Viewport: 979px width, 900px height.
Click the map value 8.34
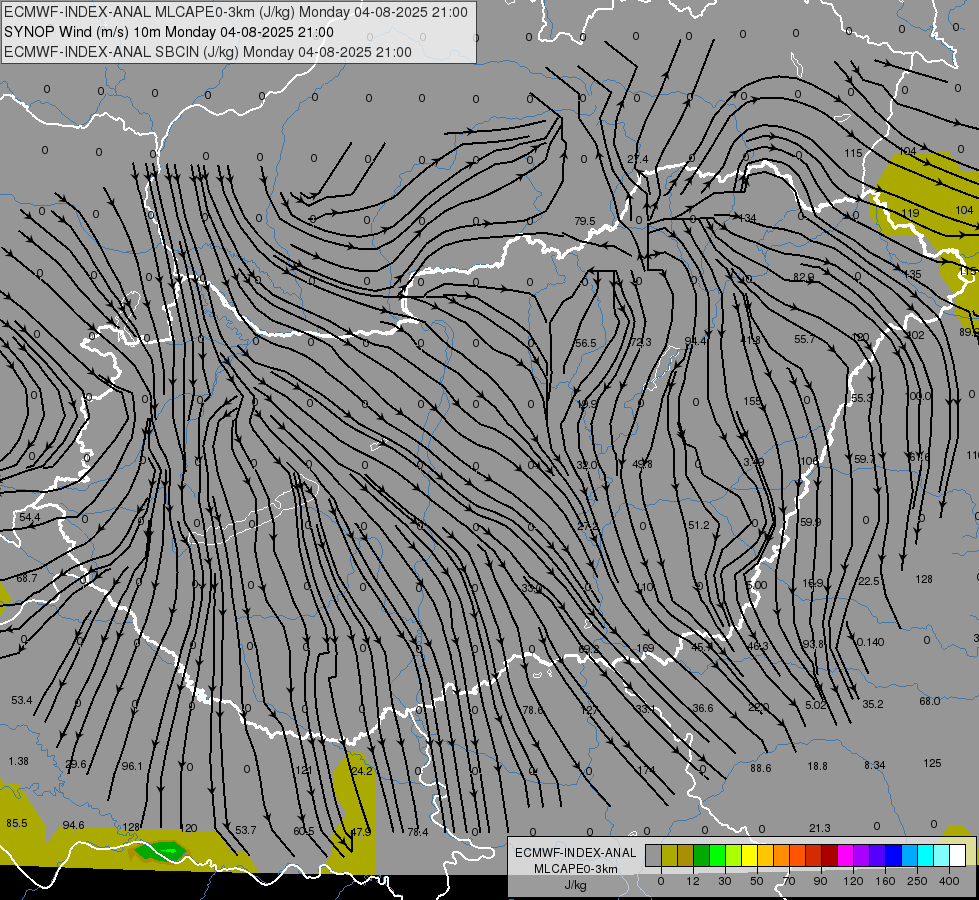pos(875,764)
